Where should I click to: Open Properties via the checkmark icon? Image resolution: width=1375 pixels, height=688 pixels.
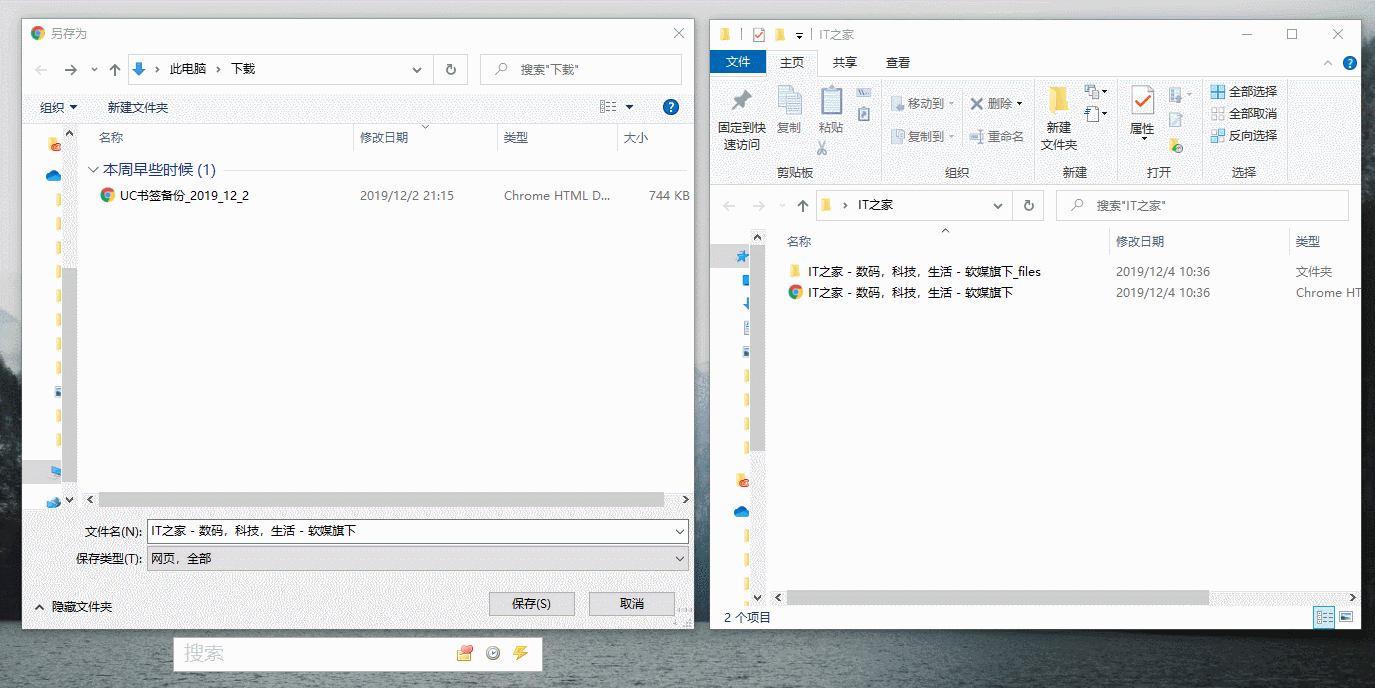click(1142, 101)
